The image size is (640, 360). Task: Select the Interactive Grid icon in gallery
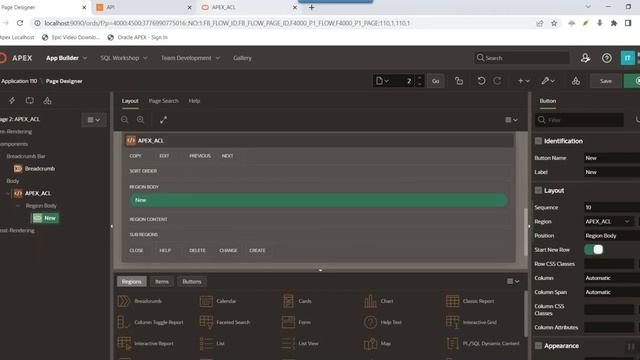pos(452,322)
